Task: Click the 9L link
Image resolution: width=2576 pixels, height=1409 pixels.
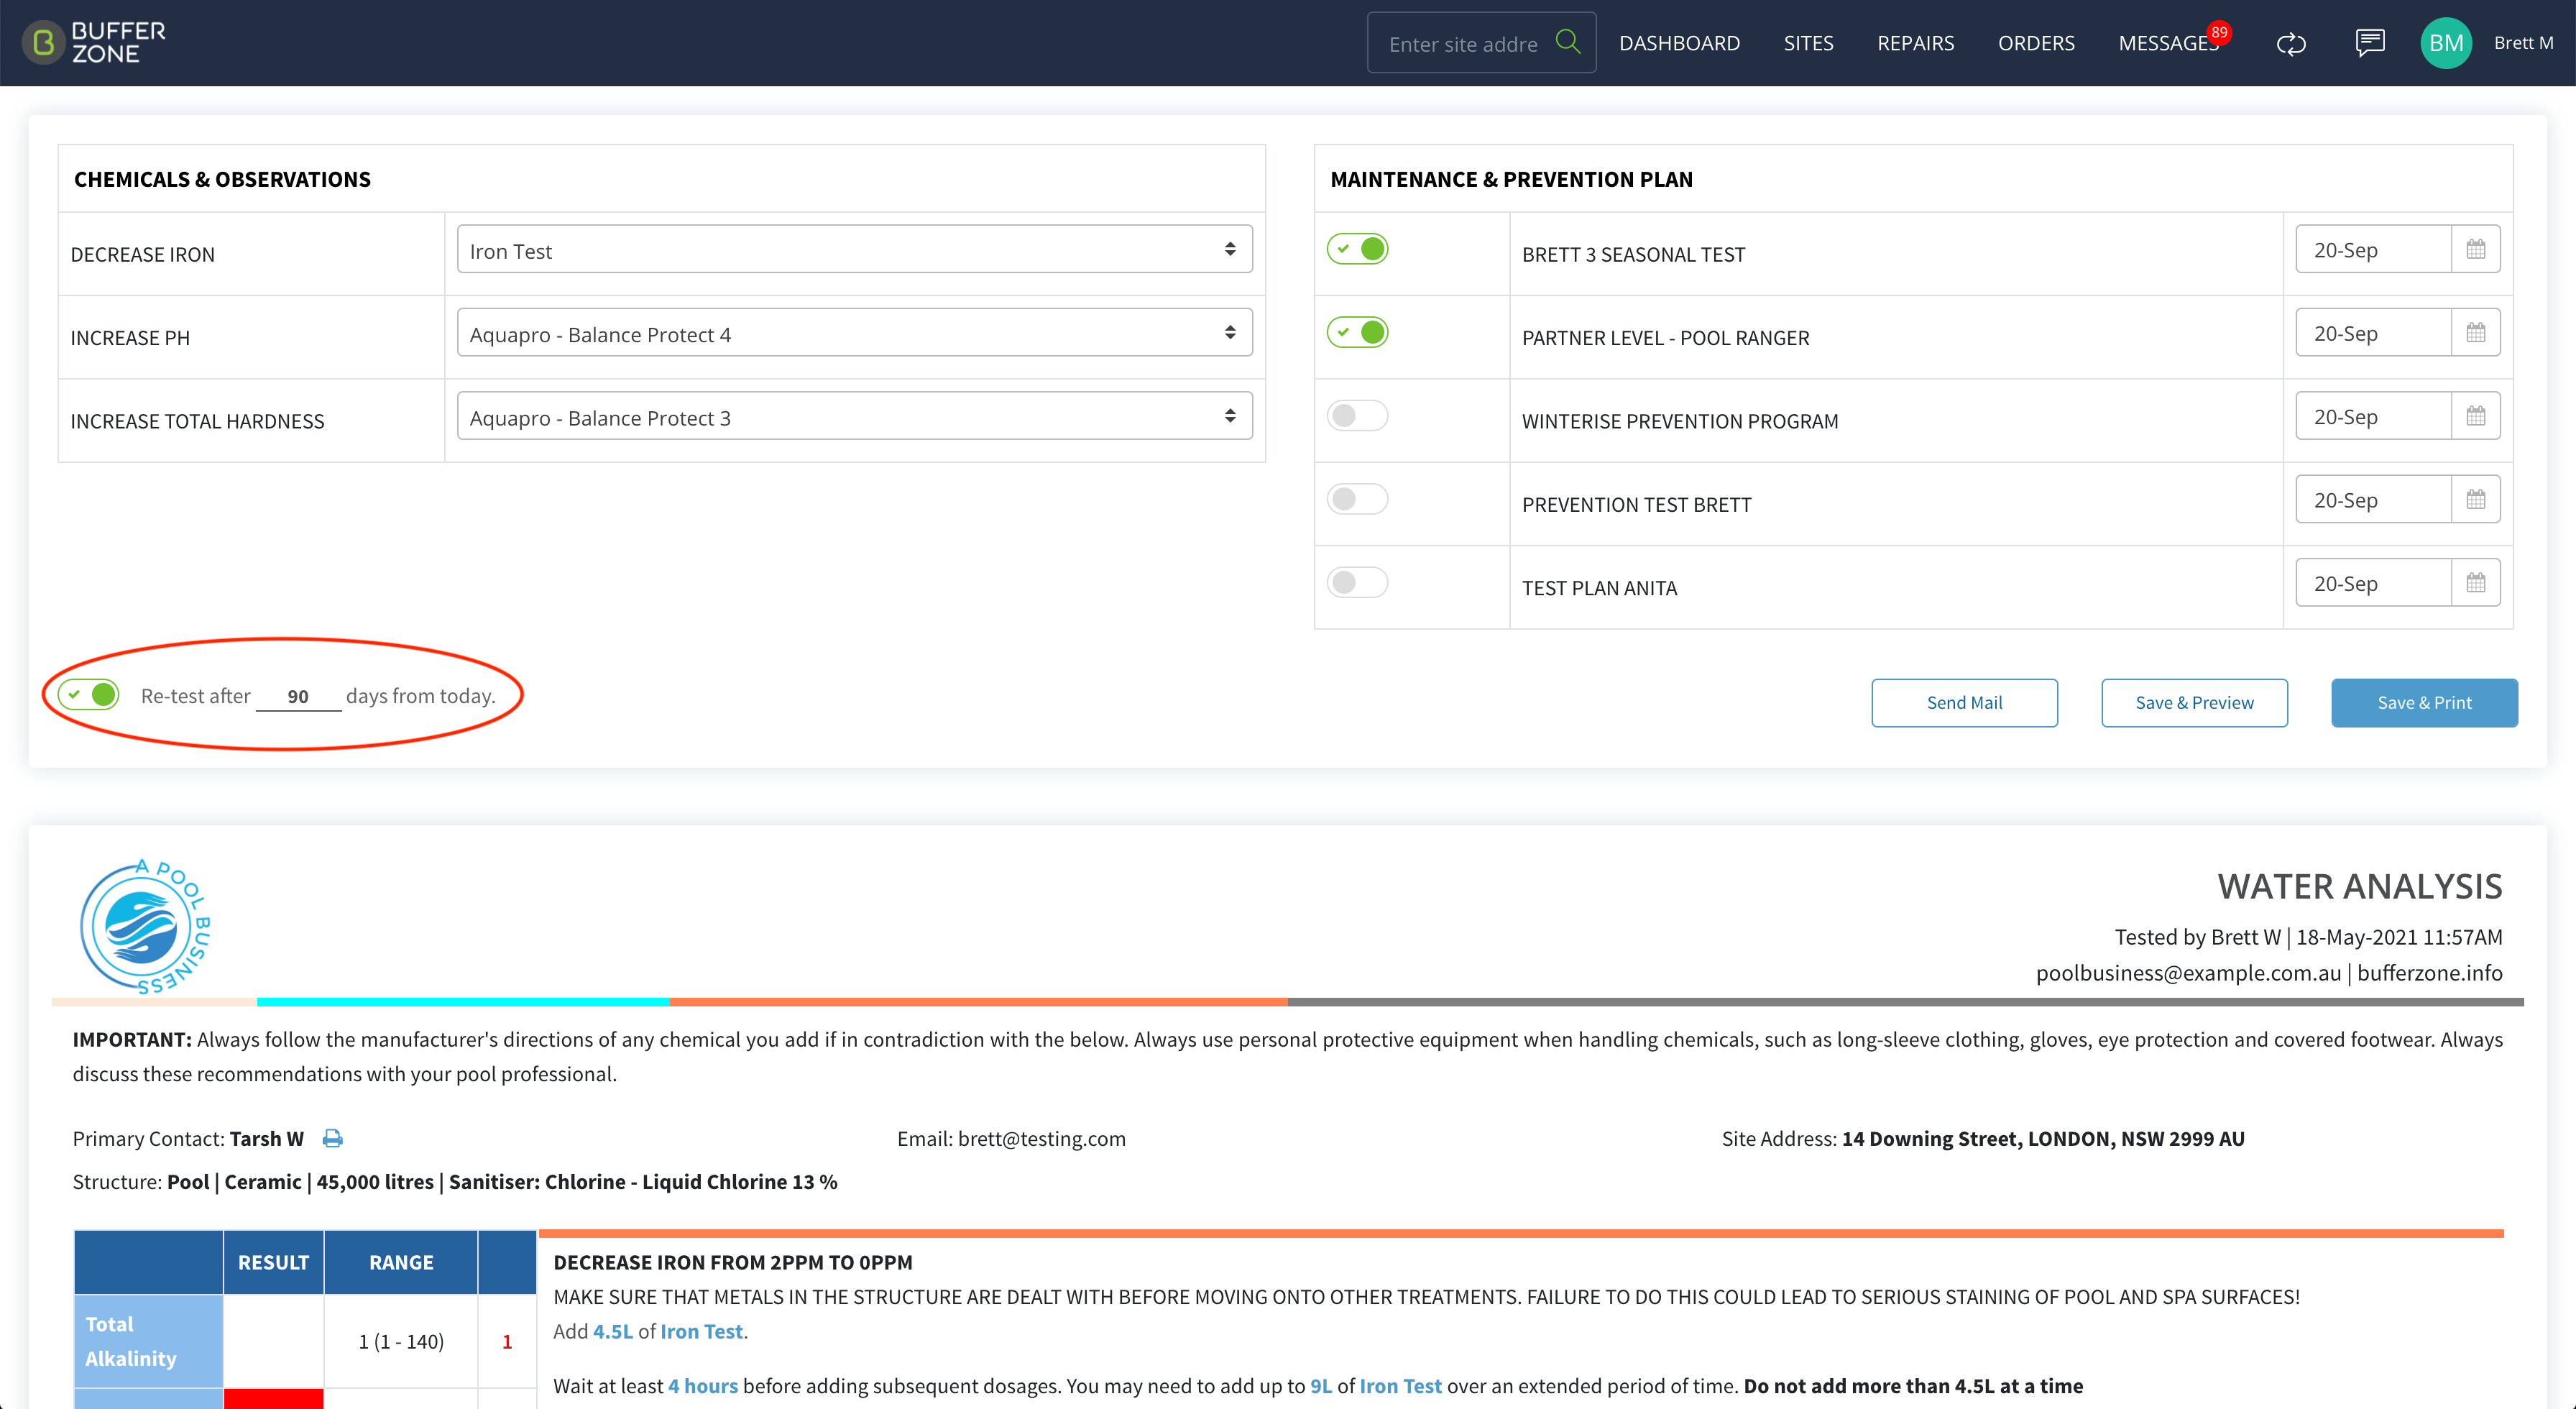Action: tap(1321, 1386)
